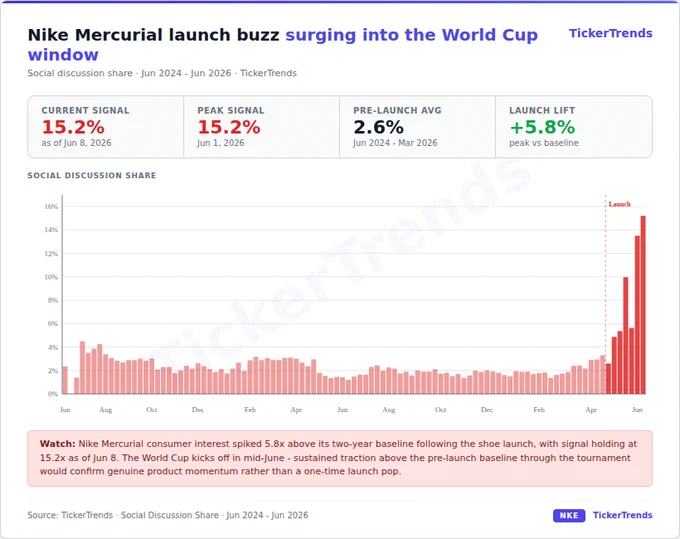Click the TickerTrends logo at top right

click(x=610, y=33)
